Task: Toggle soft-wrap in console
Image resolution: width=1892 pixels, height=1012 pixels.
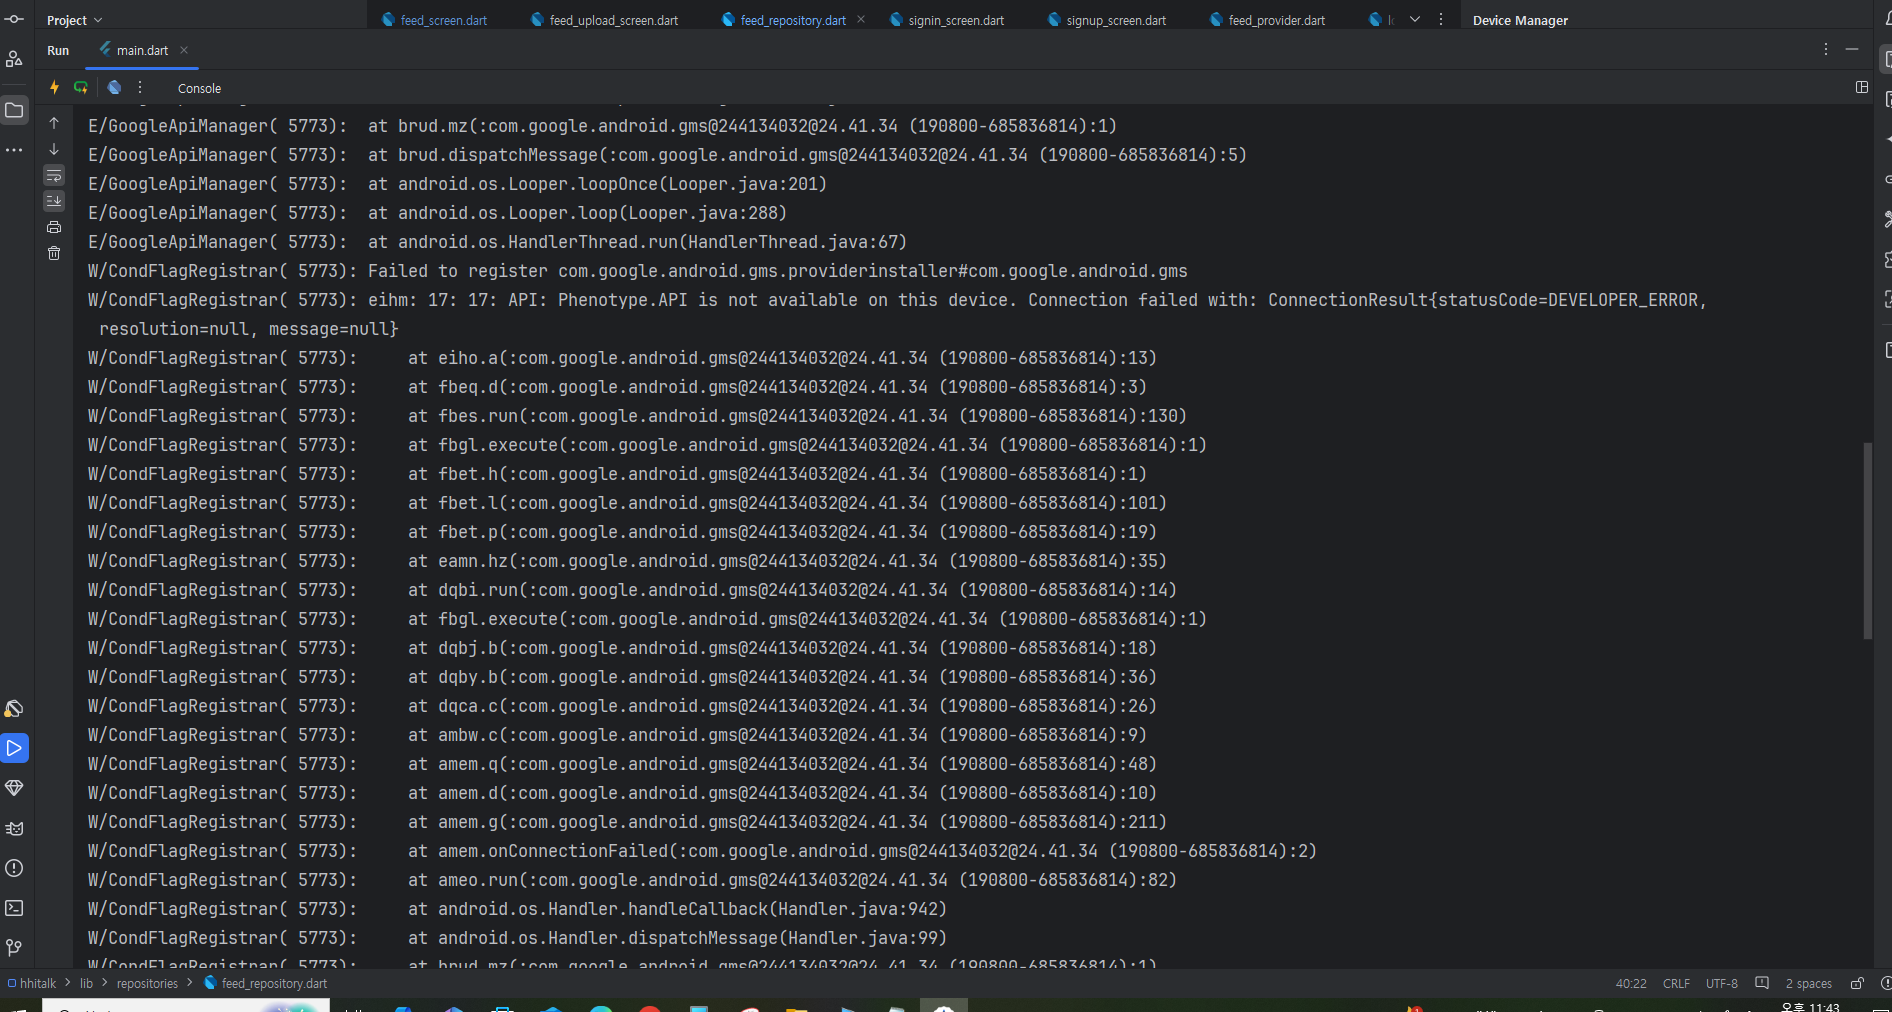Action: coord(54,175)
